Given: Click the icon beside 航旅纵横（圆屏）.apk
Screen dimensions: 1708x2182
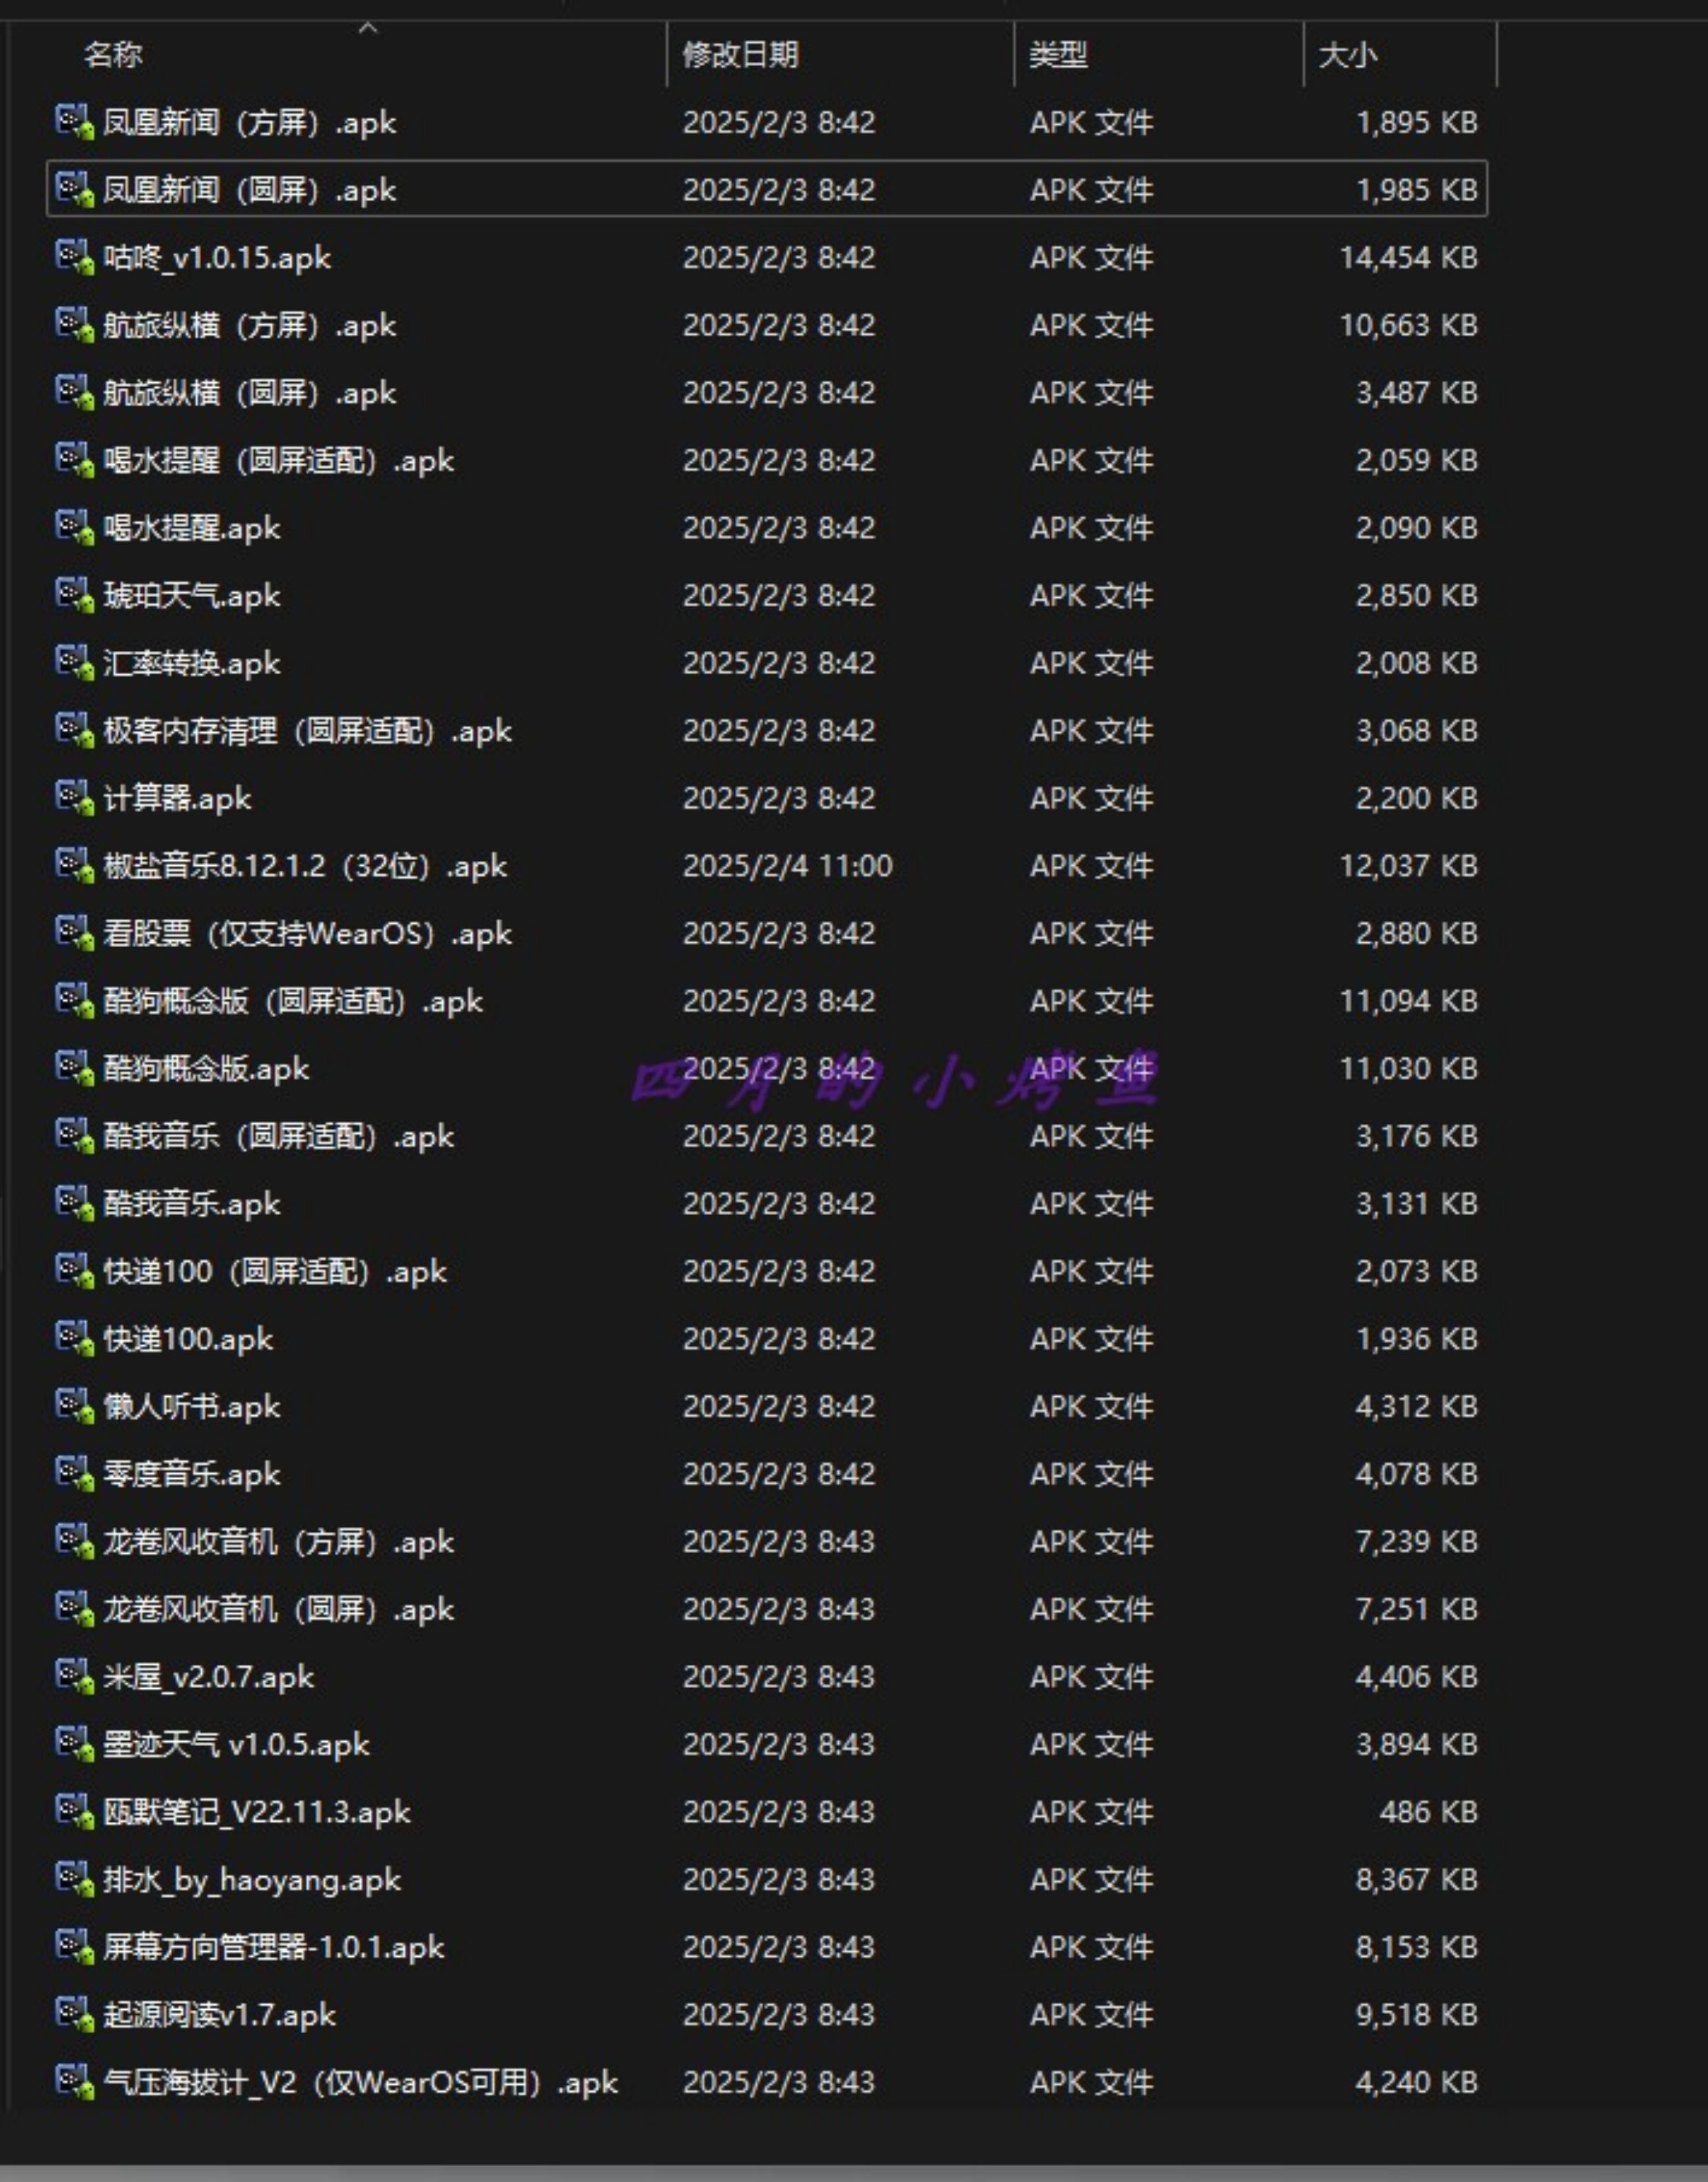Looking at the screenshot, I should coord(75,392).
